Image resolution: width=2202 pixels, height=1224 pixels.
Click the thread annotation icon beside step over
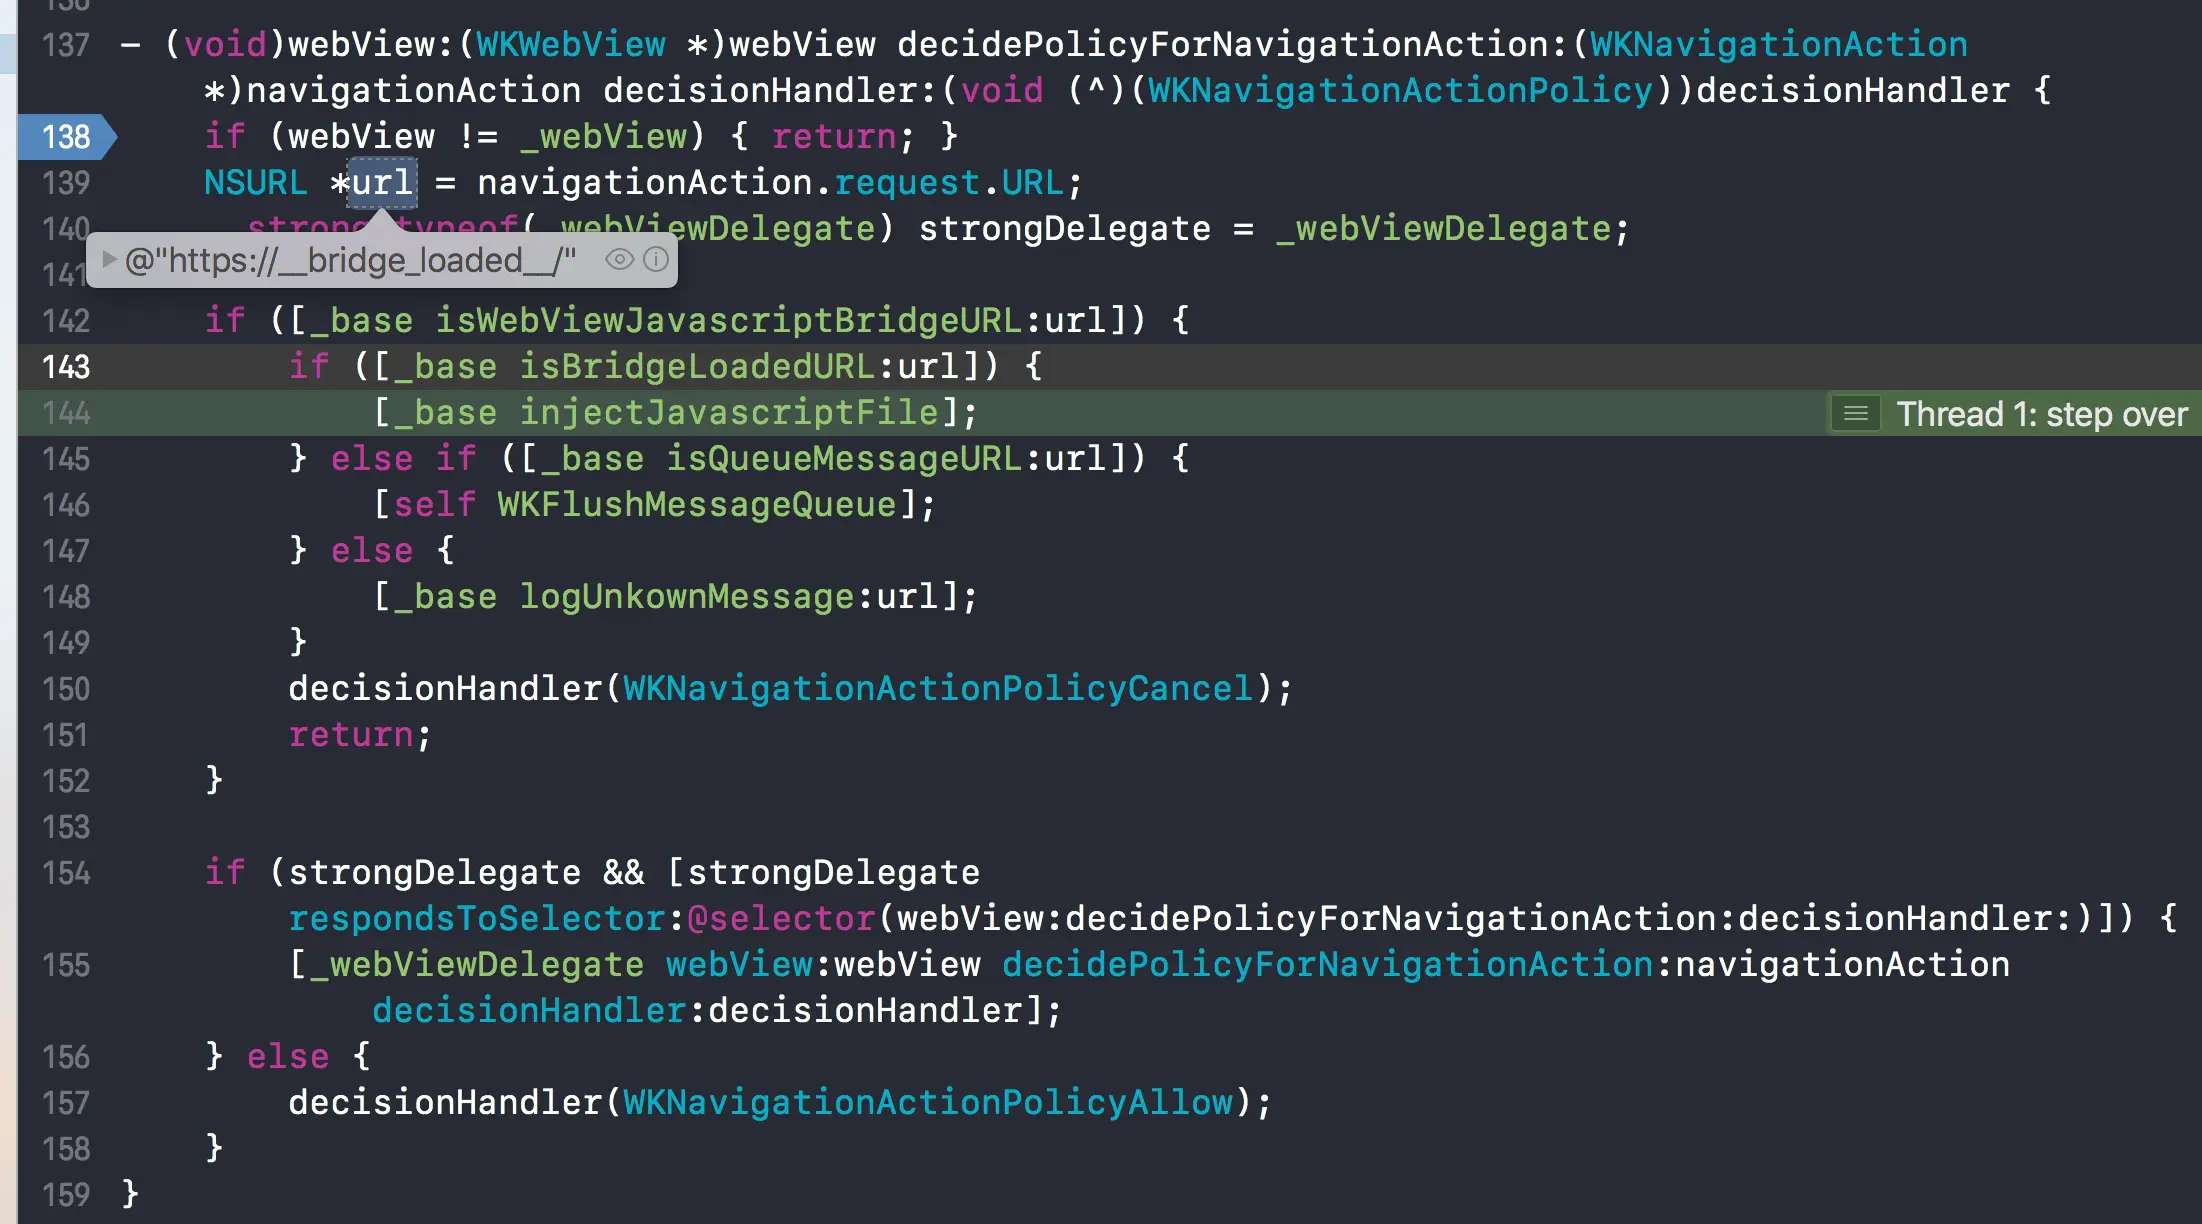point(1855,414)
